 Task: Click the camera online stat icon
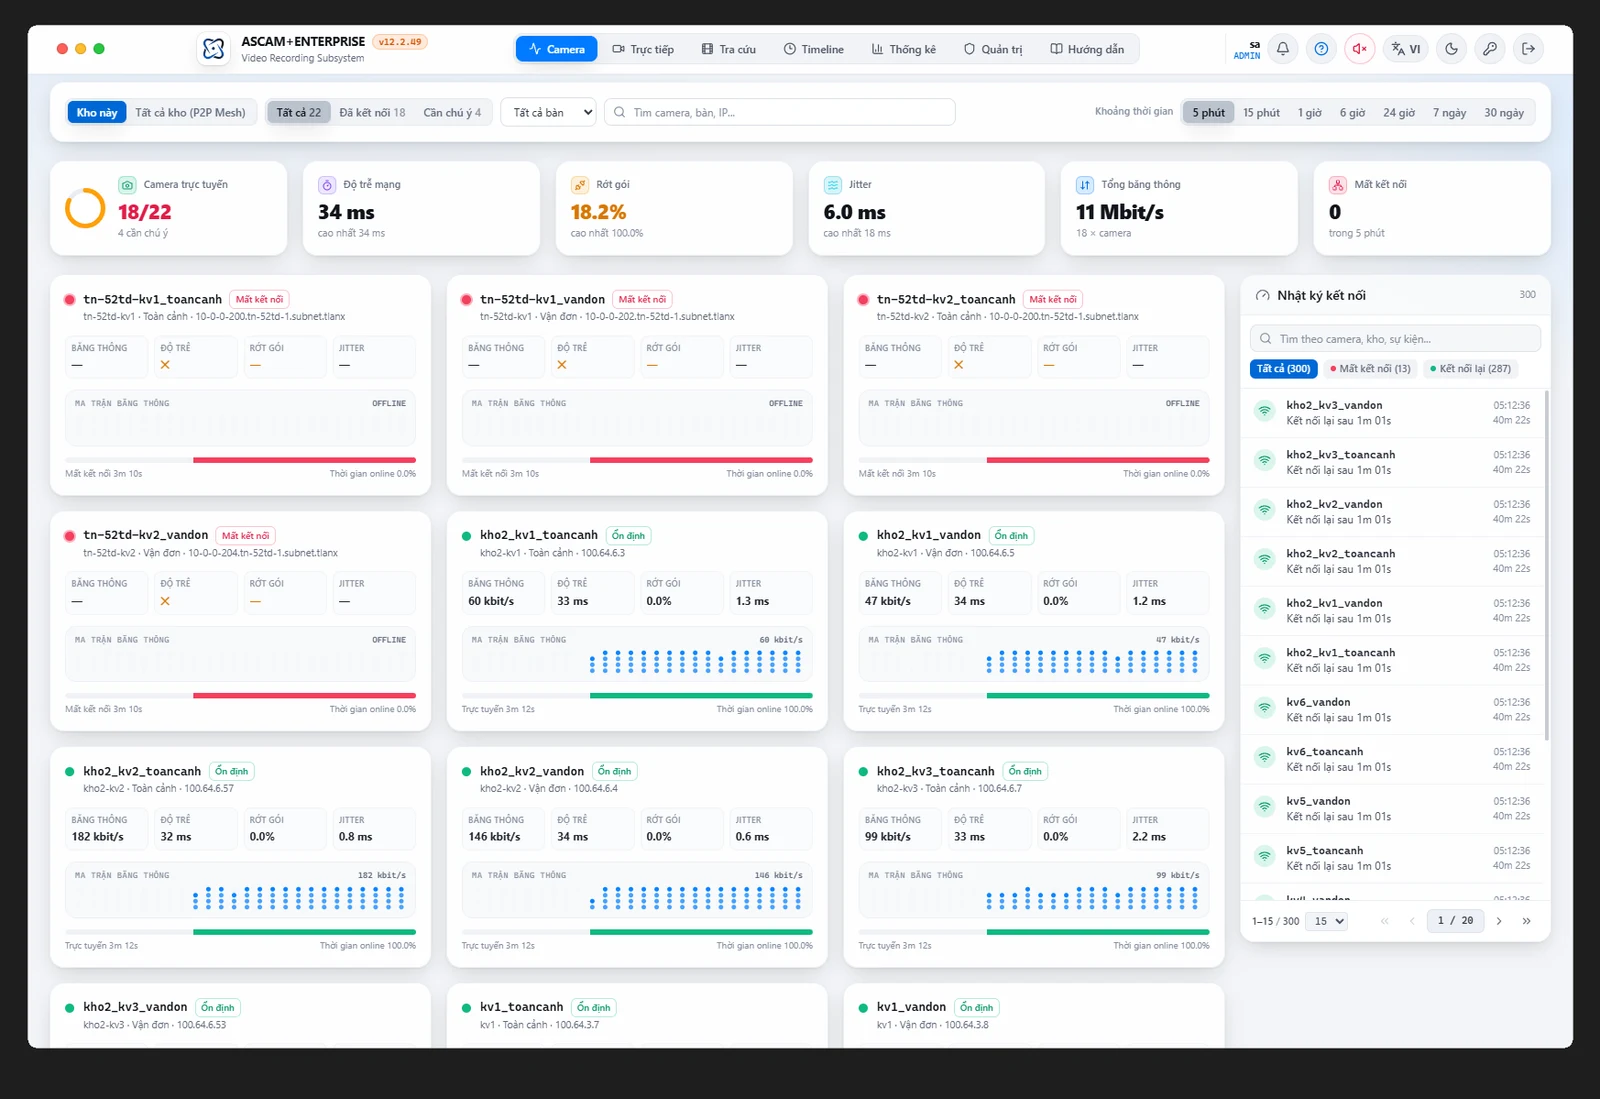pos(127,185)
